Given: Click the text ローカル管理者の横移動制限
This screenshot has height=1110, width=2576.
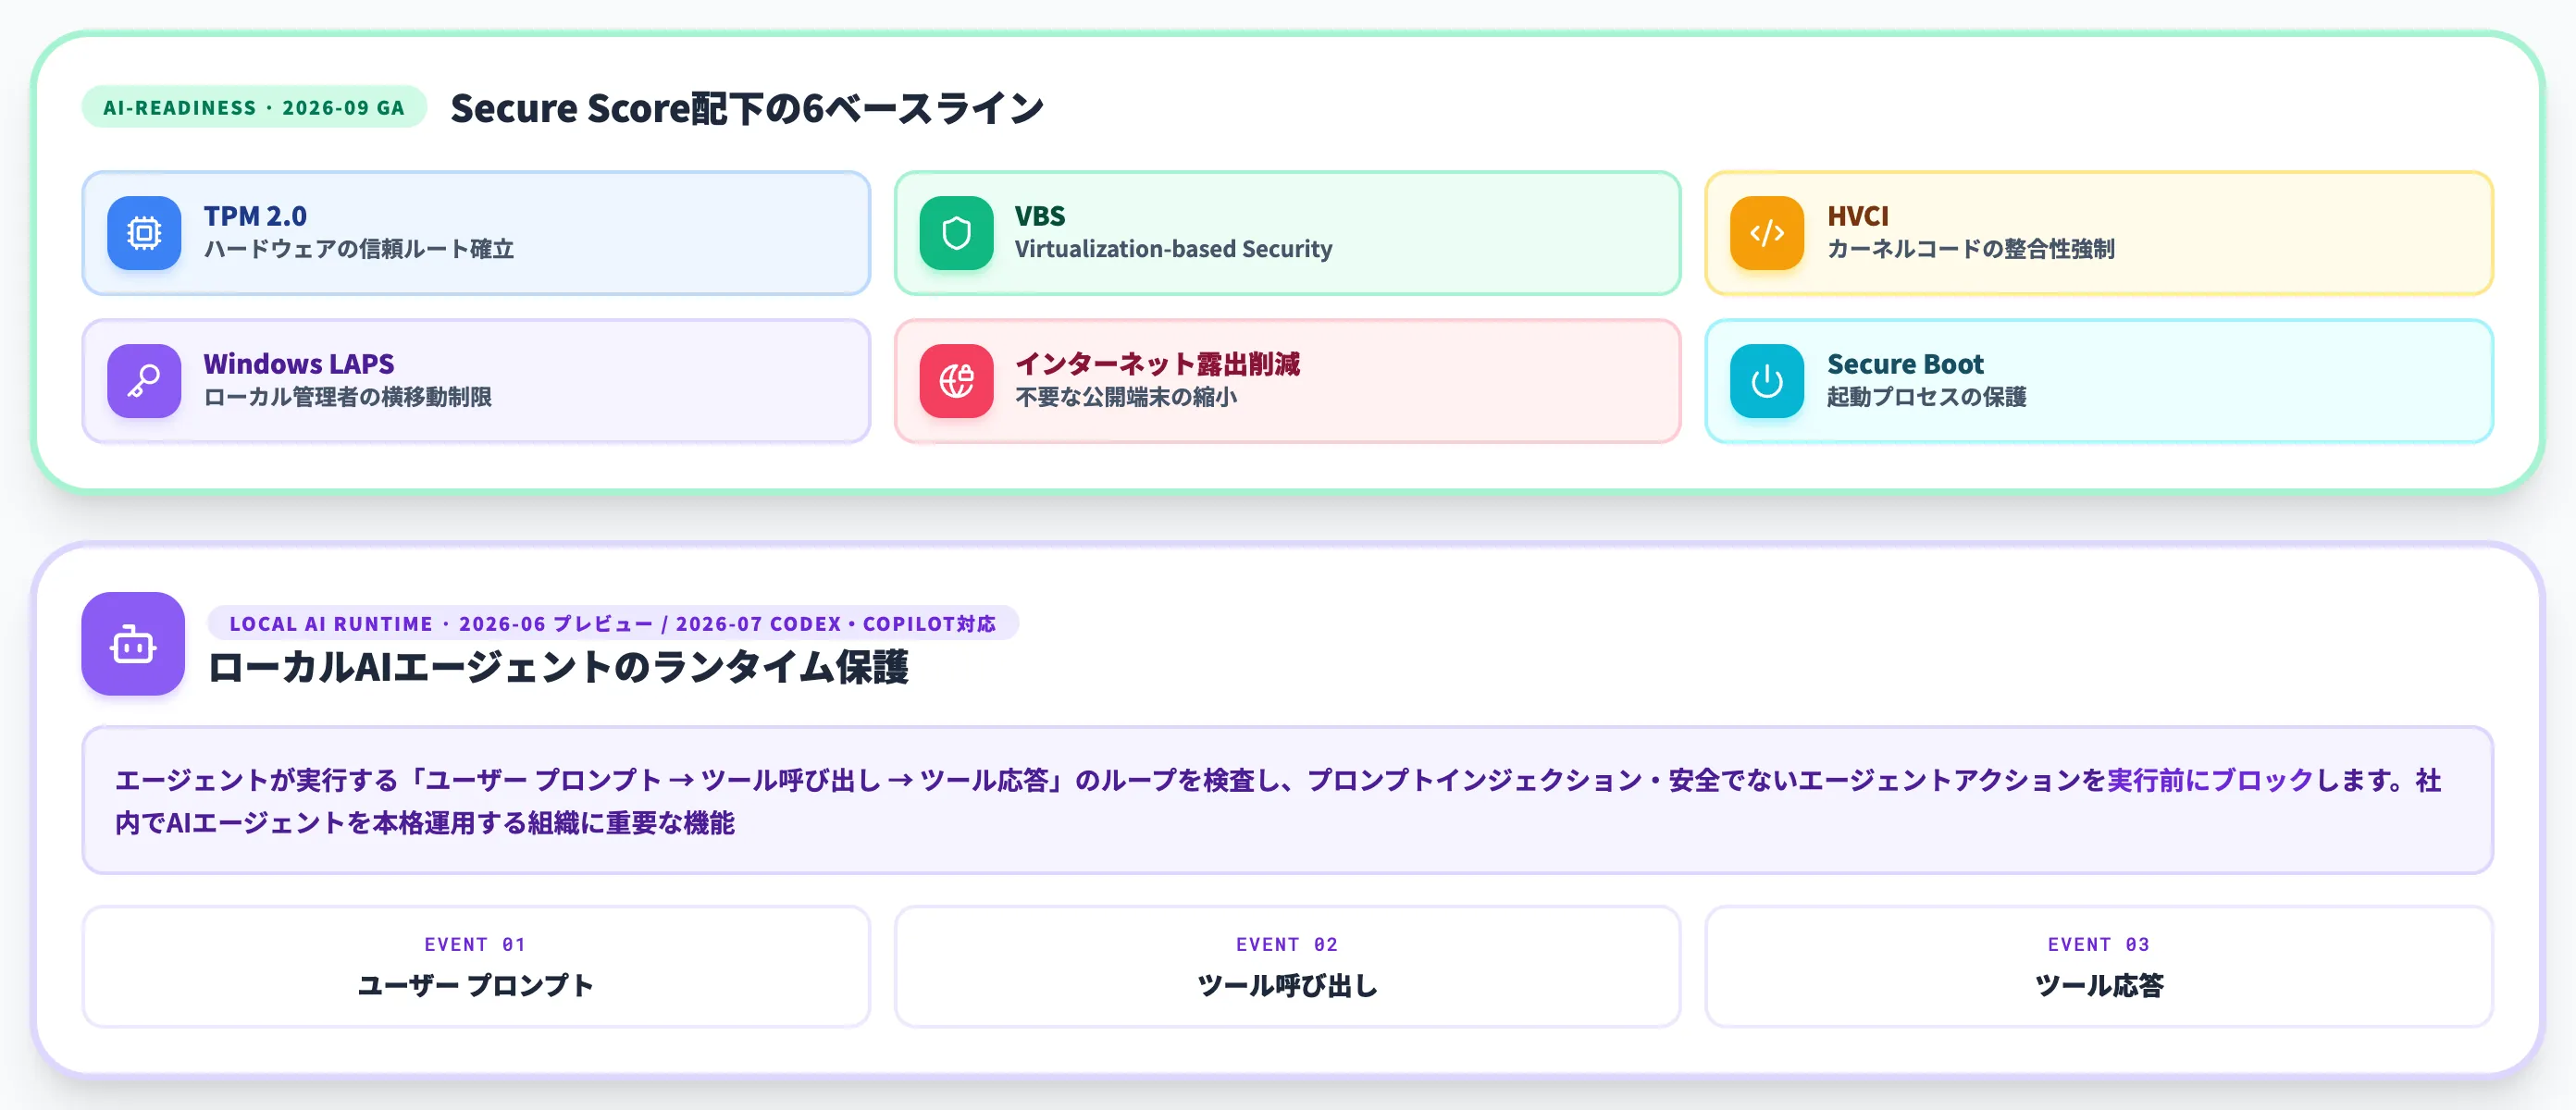Looking at the screenshot, I should pos(348,397).
